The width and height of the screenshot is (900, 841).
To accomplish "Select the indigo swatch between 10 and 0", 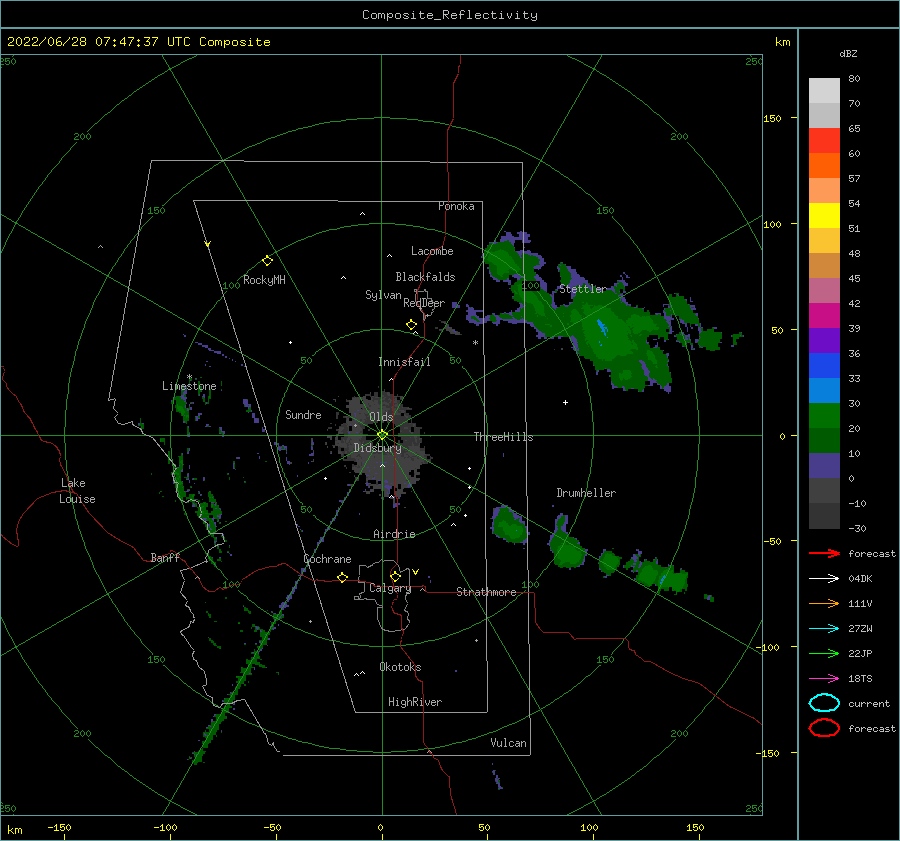I will (x=824, y=466).
